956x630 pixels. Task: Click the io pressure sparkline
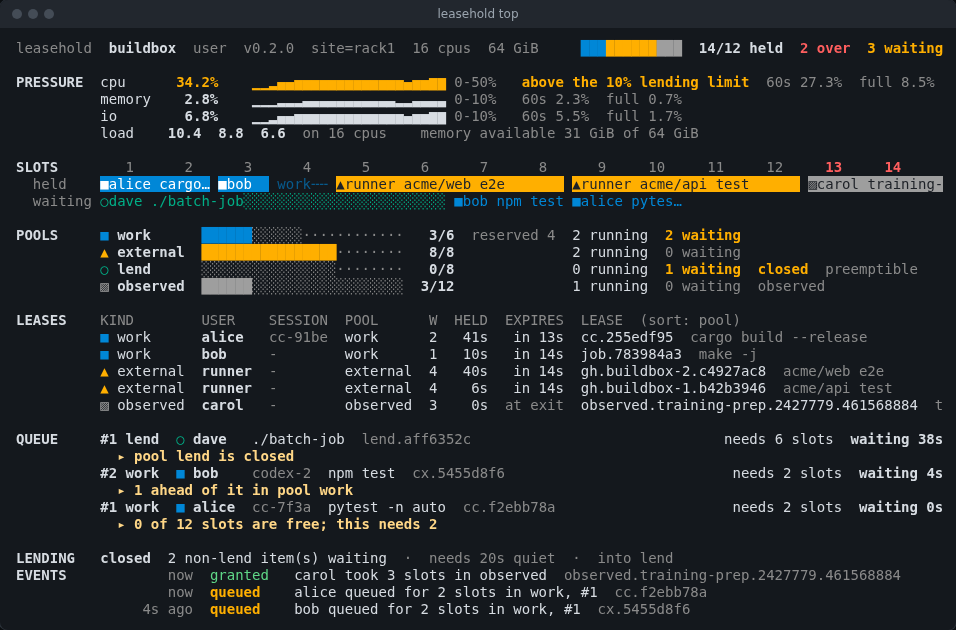pos(349,118)
